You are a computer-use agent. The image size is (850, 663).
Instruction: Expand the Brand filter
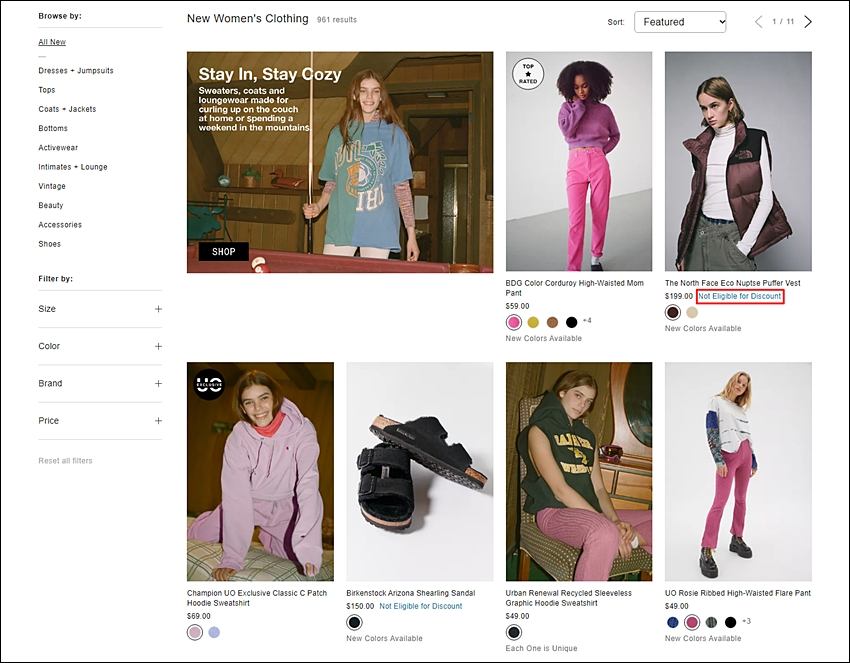[100, 384]
